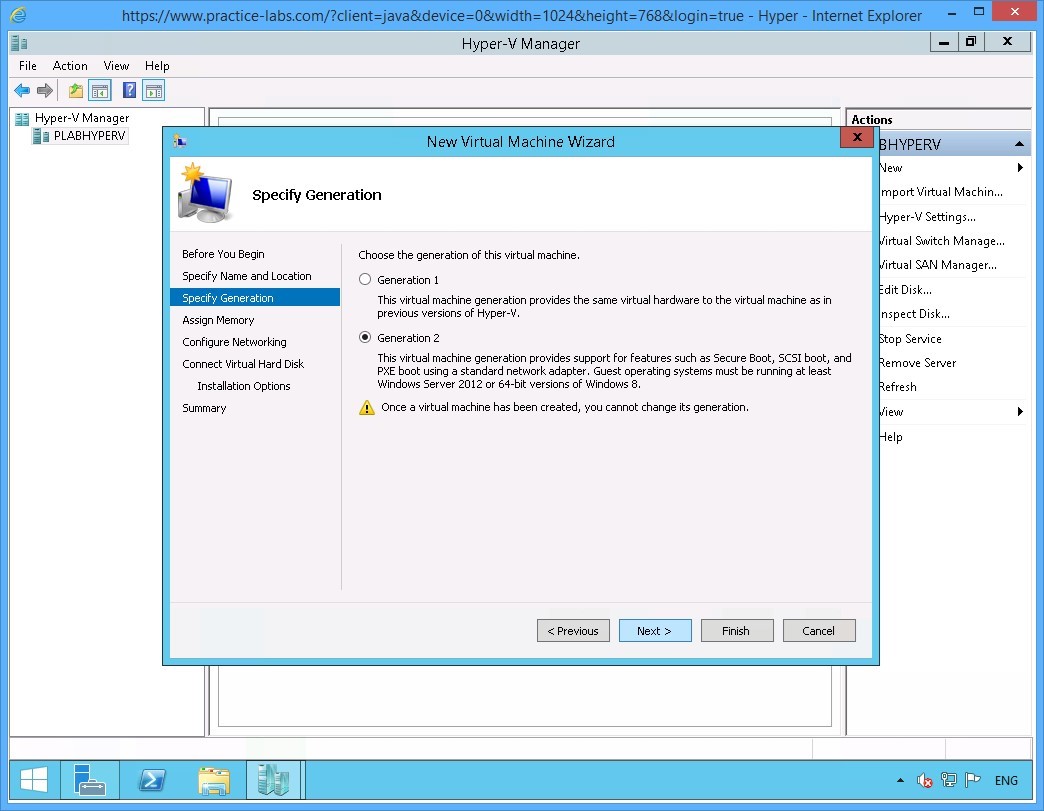Open the muted volume icon in system tray
The height and width of the screenshot is (811, 1044).
[x=923, y=780]
